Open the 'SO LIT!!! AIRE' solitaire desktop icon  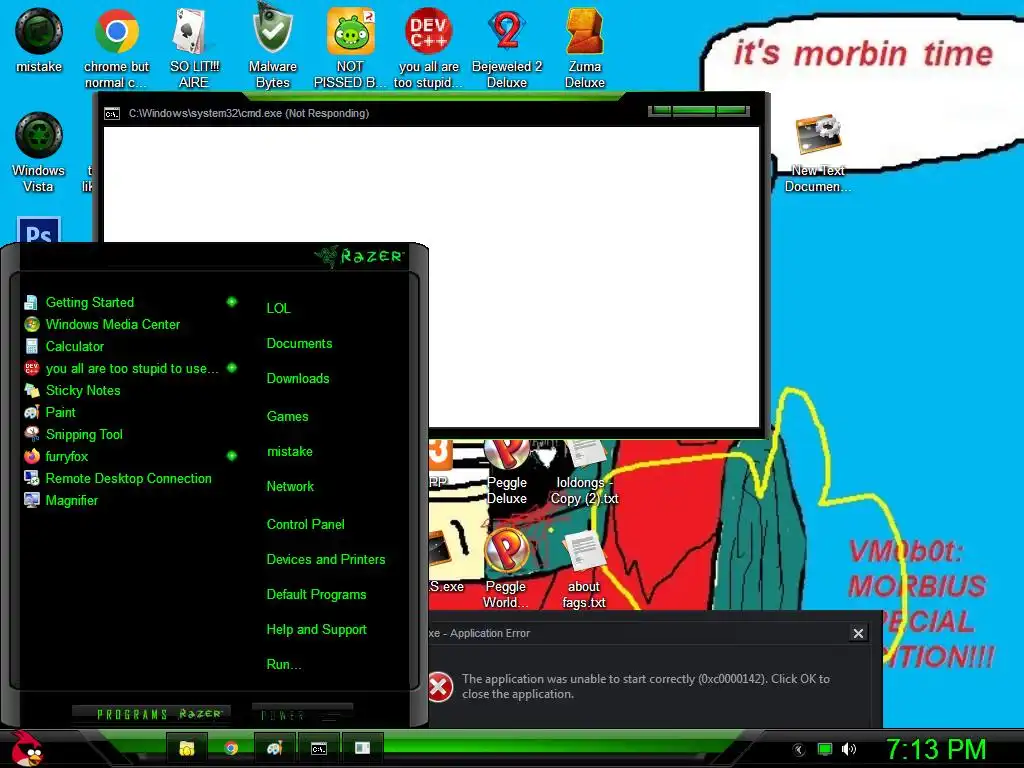pyautogui.click(x=193, y=49)
